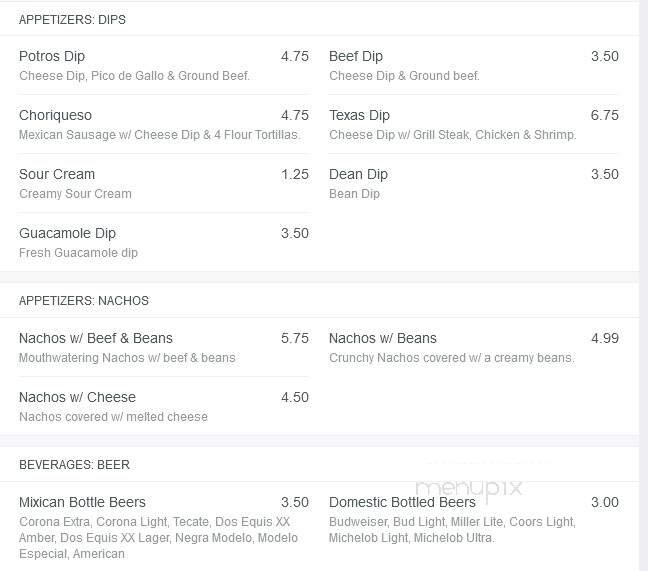Click the Beef Dip item title
Image resolution: width=648 pixels, height=571 pixels.
[x=356, y=56]
